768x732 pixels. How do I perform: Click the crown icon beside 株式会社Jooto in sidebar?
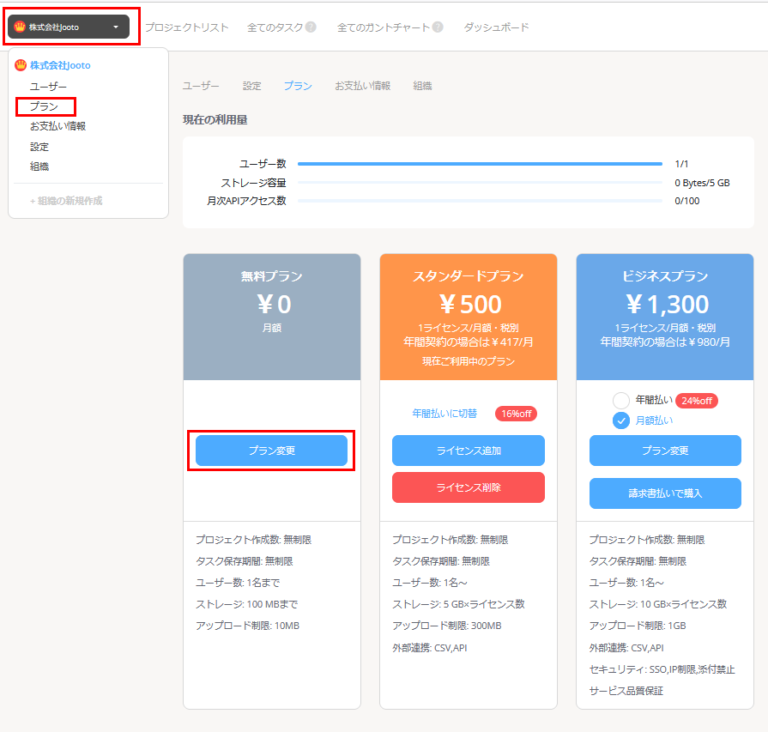point(21,65)
